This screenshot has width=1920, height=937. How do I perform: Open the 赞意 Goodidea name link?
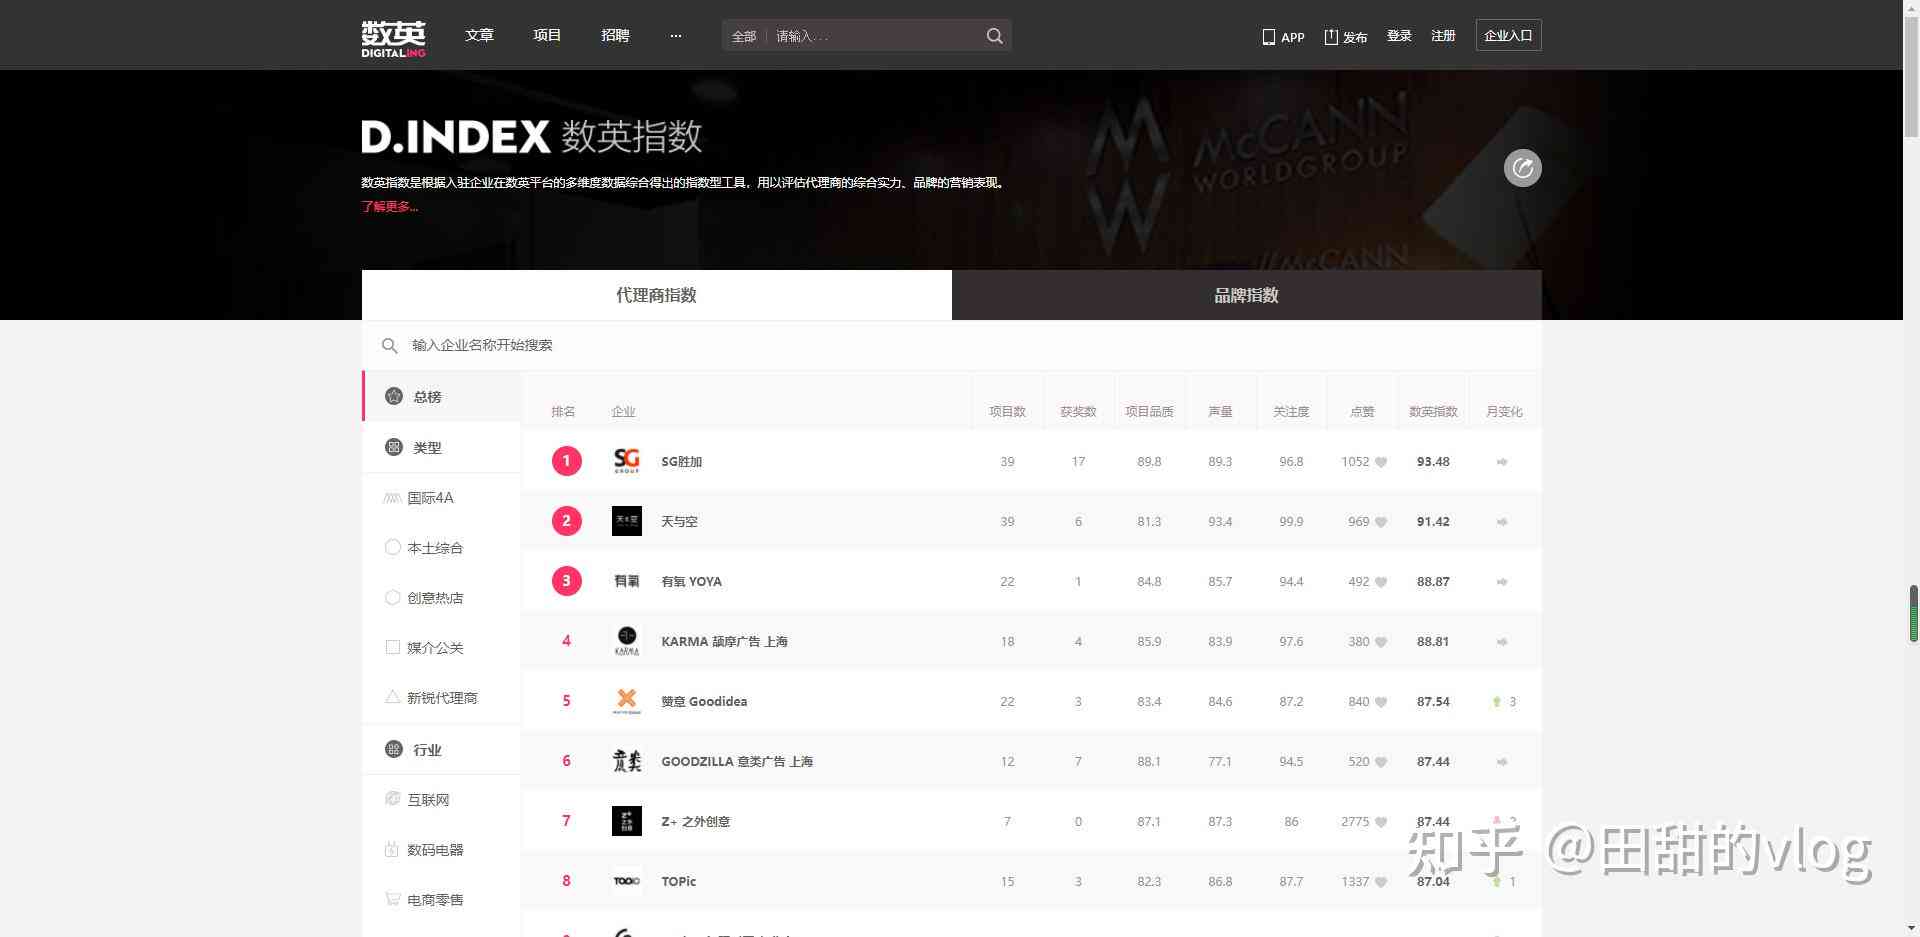704,701
